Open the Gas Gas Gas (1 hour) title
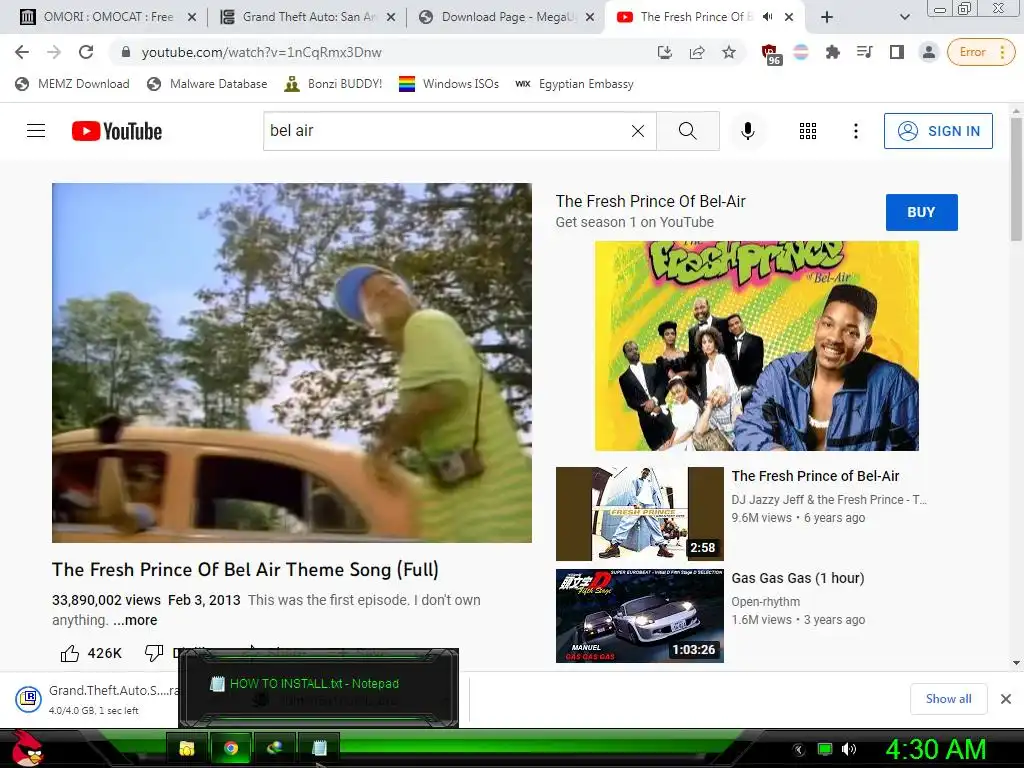The width and height of the screenshot is (1024, 768). 797,578
